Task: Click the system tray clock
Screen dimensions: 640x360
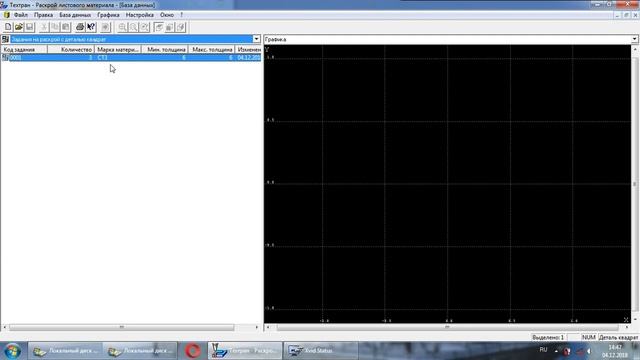Action: pyautogui.click(x=615, y=351)
